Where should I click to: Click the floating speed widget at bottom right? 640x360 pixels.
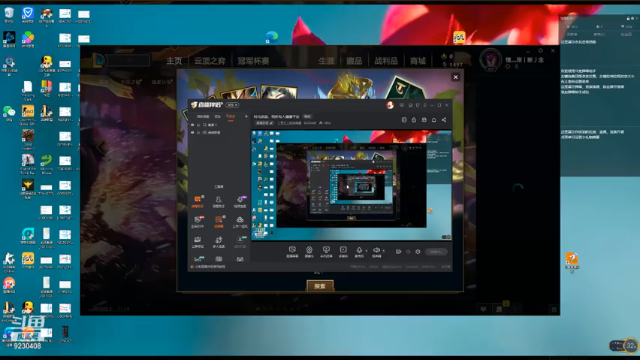(624, 346)
